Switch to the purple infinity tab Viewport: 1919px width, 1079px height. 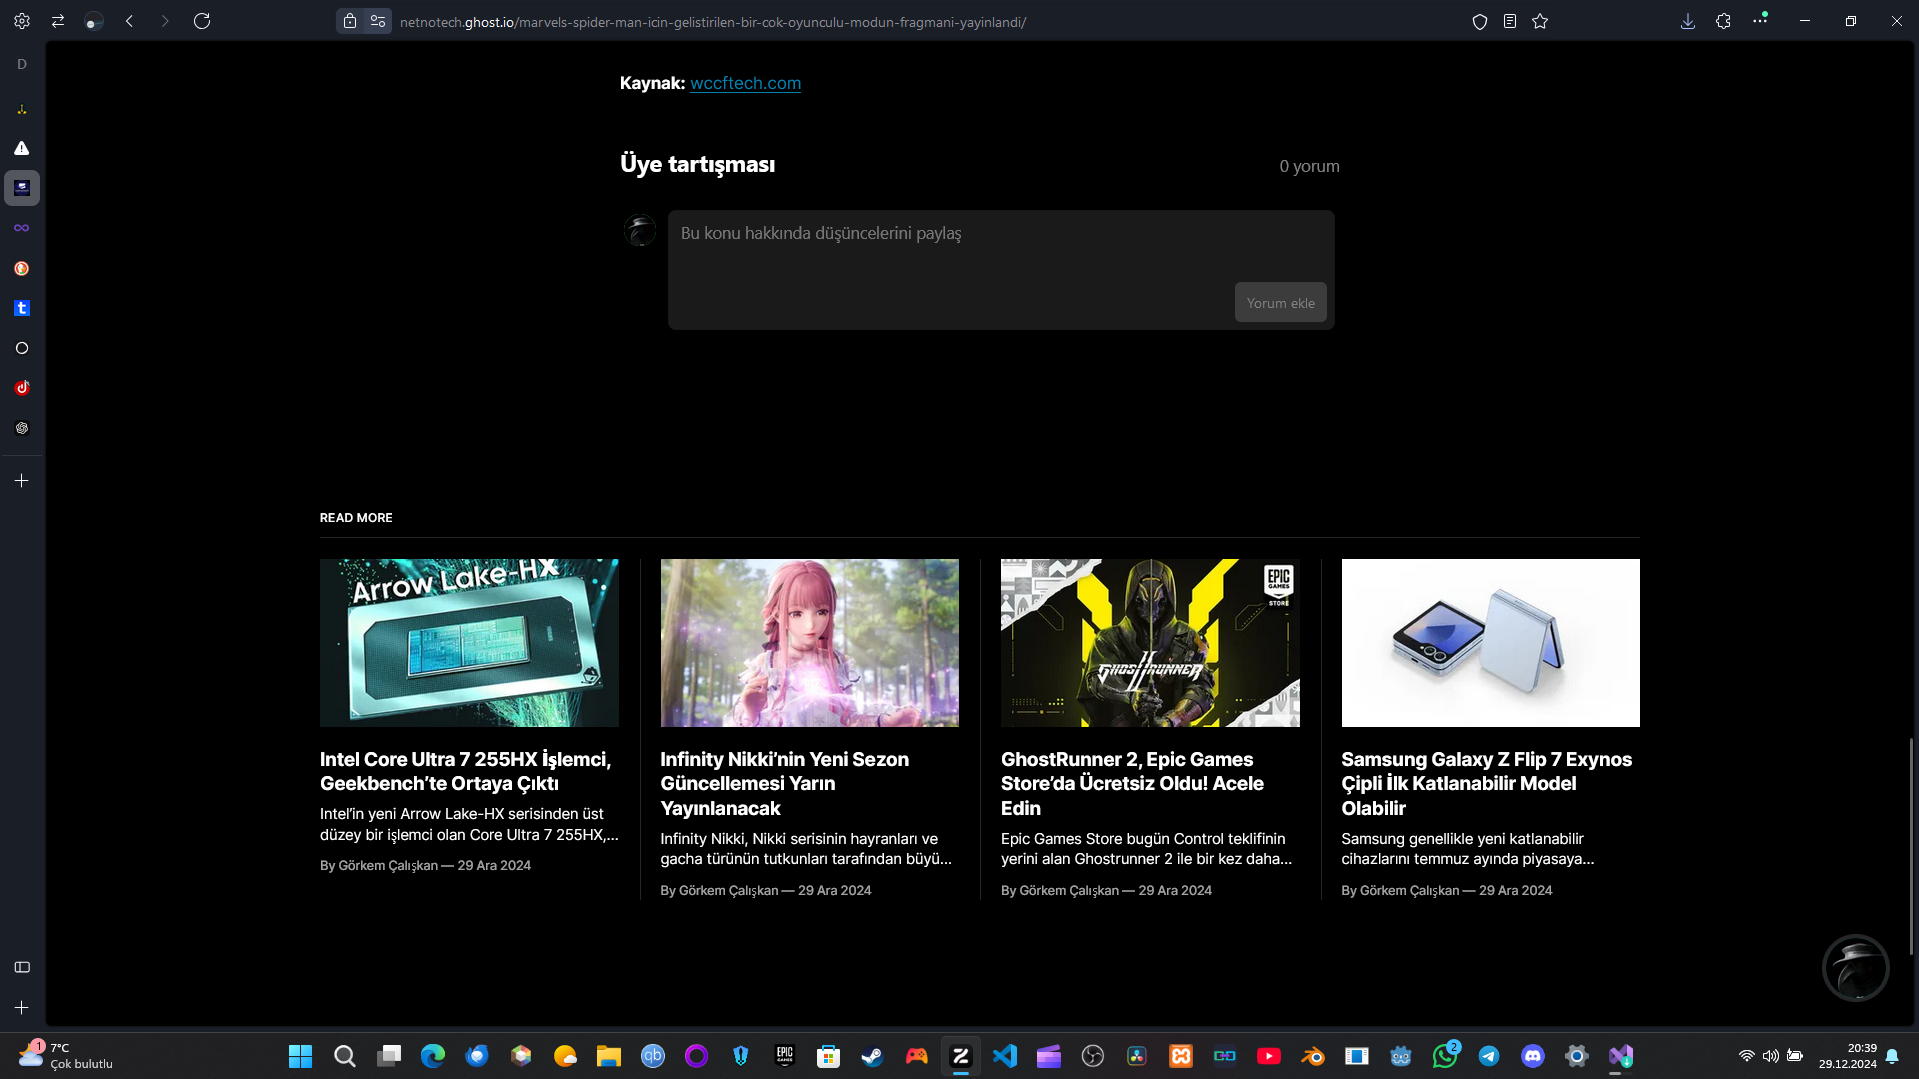[x=22, y=228]
